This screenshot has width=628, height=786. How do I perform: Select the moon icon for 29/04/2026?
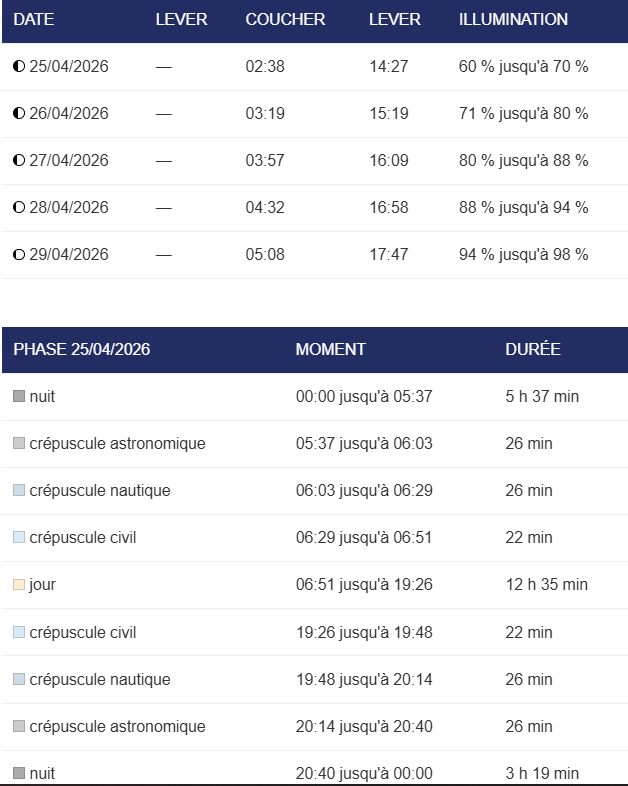click(19, 255)
